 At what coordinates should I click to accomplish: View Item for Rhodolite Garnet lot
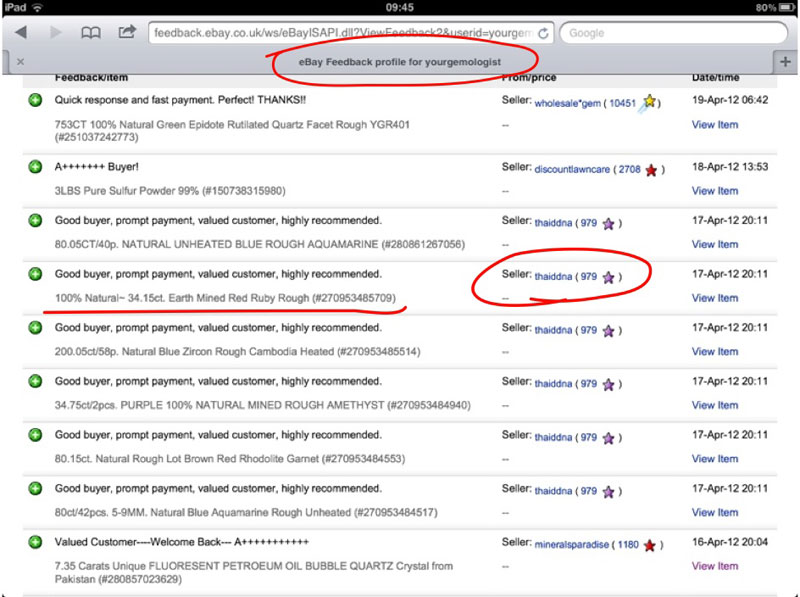tap(715, 459)
